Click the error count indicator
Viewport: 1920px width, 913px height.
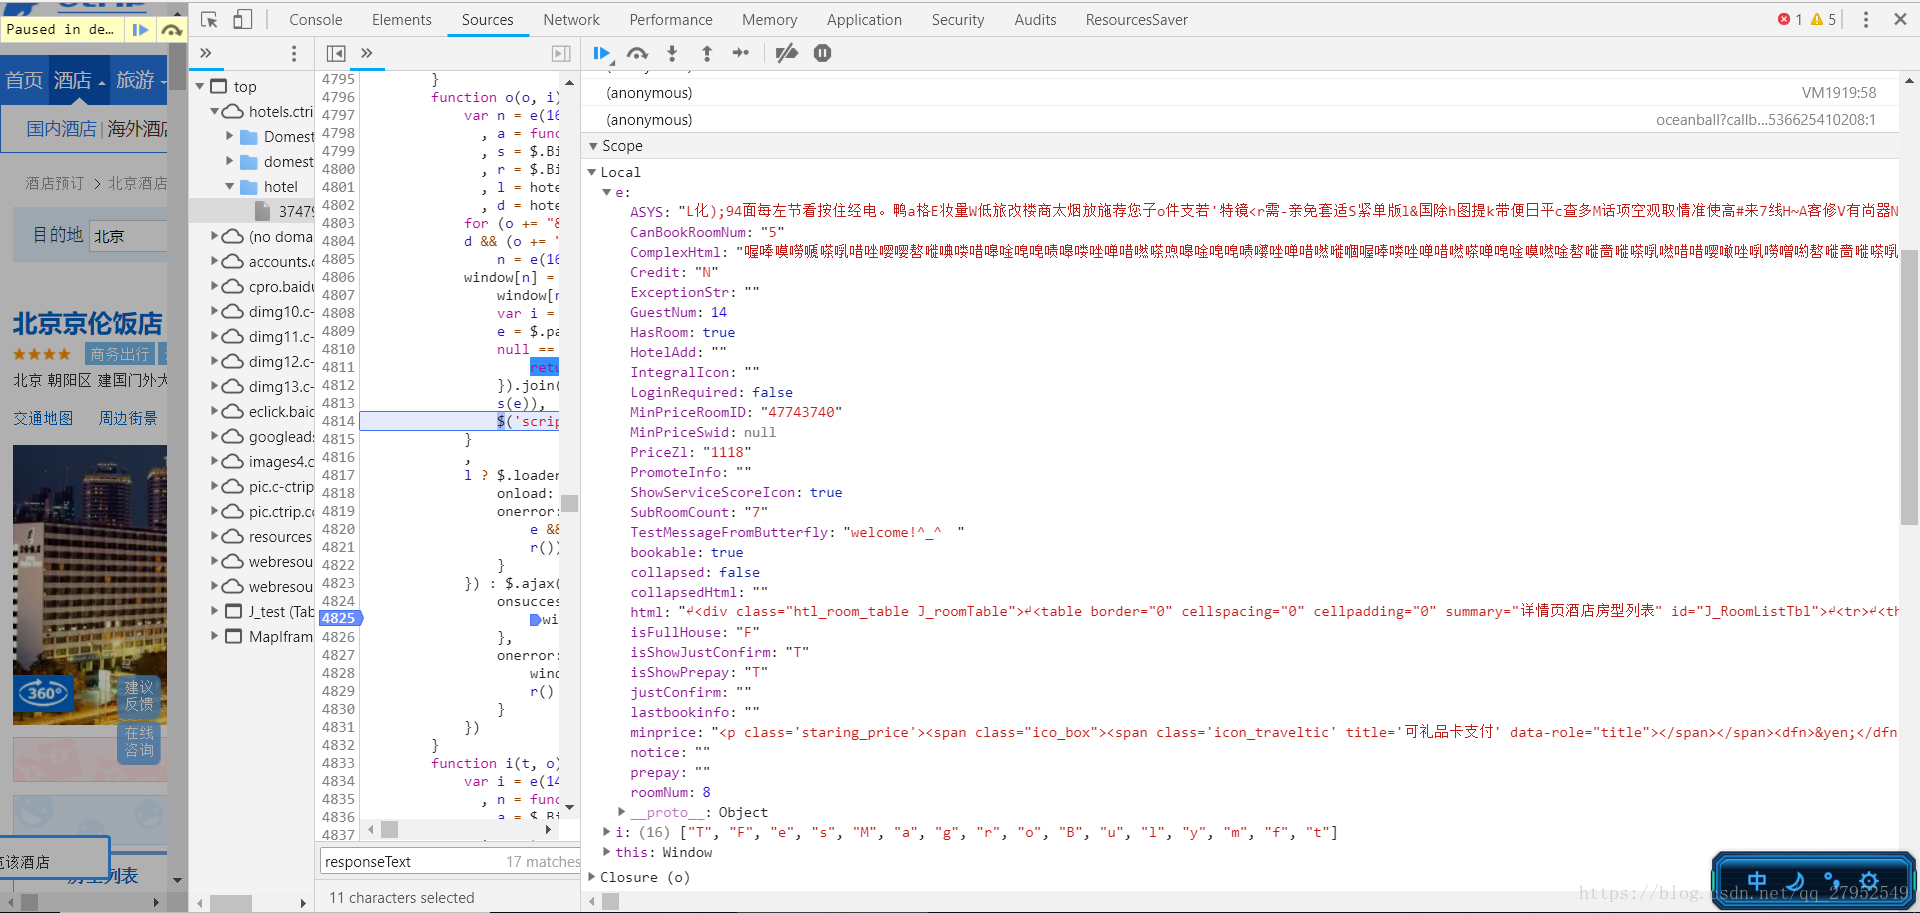click(1790, 19)
